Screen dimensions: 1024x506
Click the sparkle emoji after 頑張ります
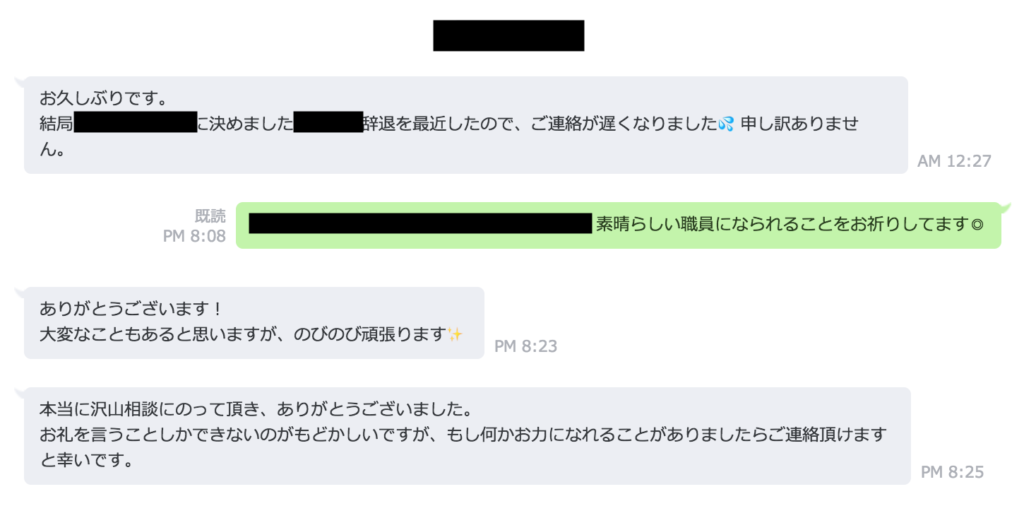(455, 335)
